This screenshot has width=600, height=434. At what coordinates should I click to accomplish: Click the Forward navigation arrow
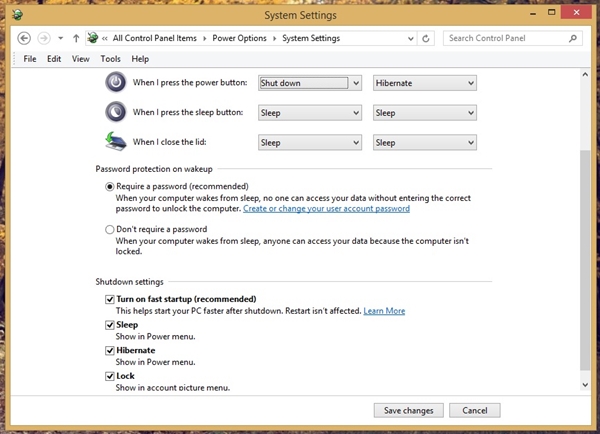pyautogui.click(x=44, y=38)
